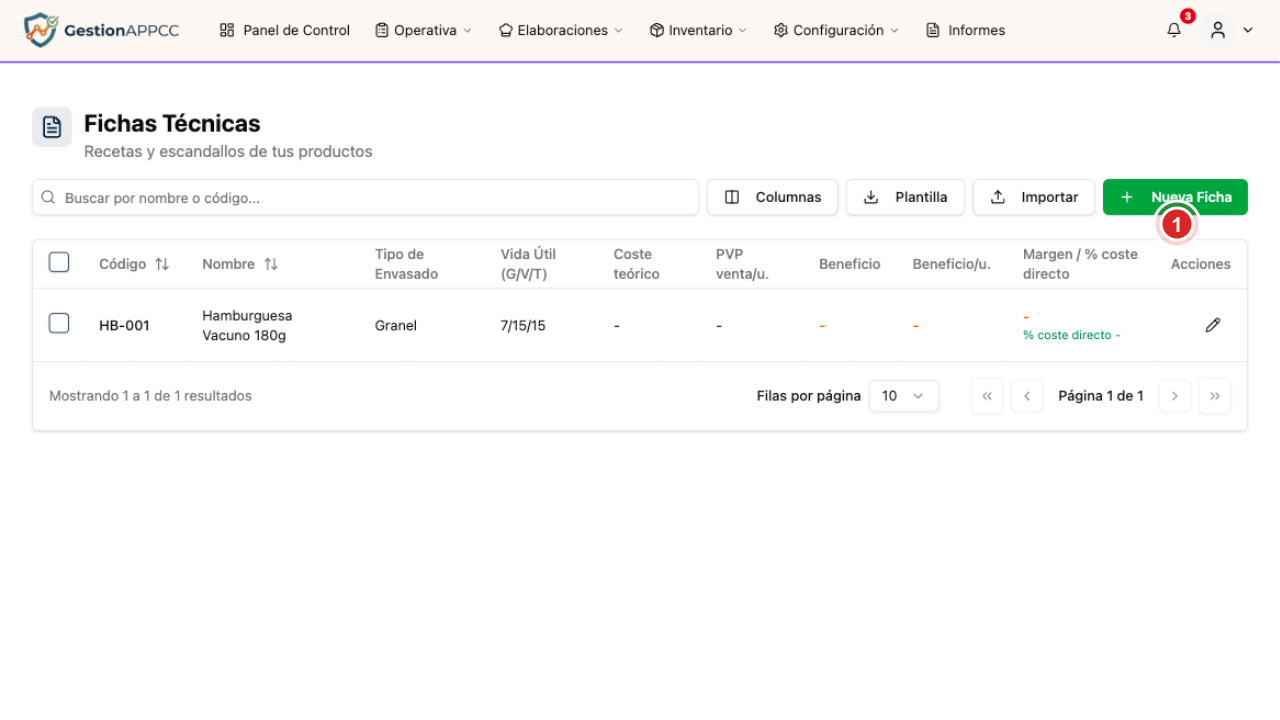The image size is (1280, 720).
Task: Click the % coste directo green text
Action: coord(1071,335)
